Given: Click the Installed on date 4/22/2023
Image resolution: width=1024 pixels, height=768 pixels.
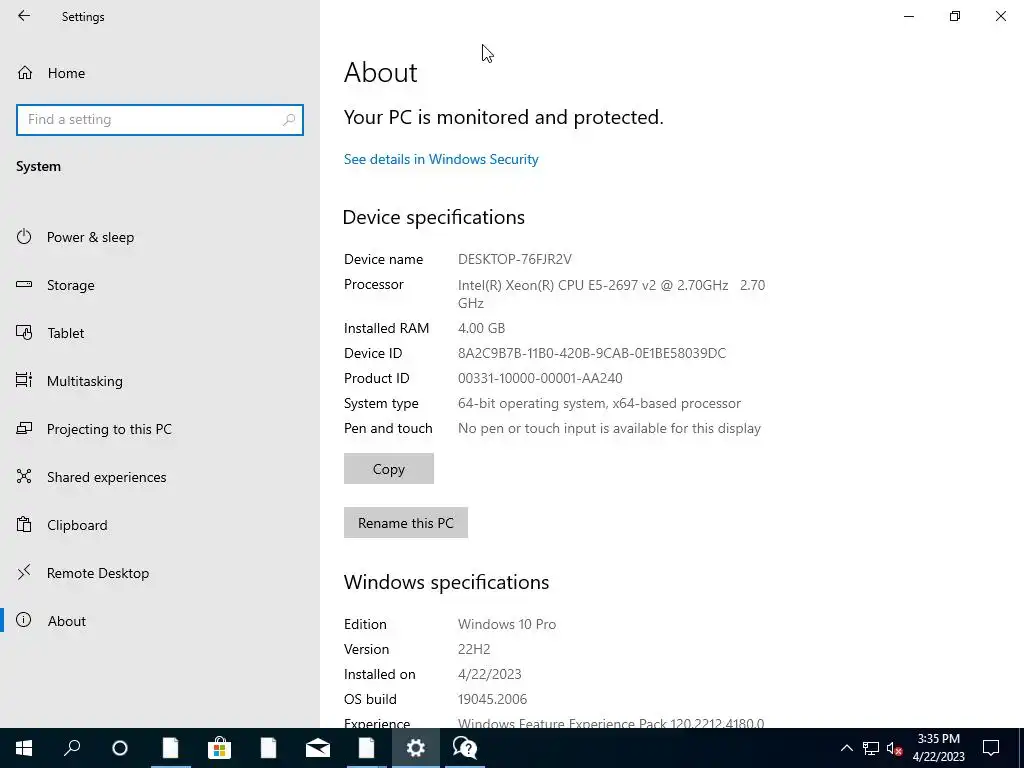Looking at the screenshot, I should [490, 674].
